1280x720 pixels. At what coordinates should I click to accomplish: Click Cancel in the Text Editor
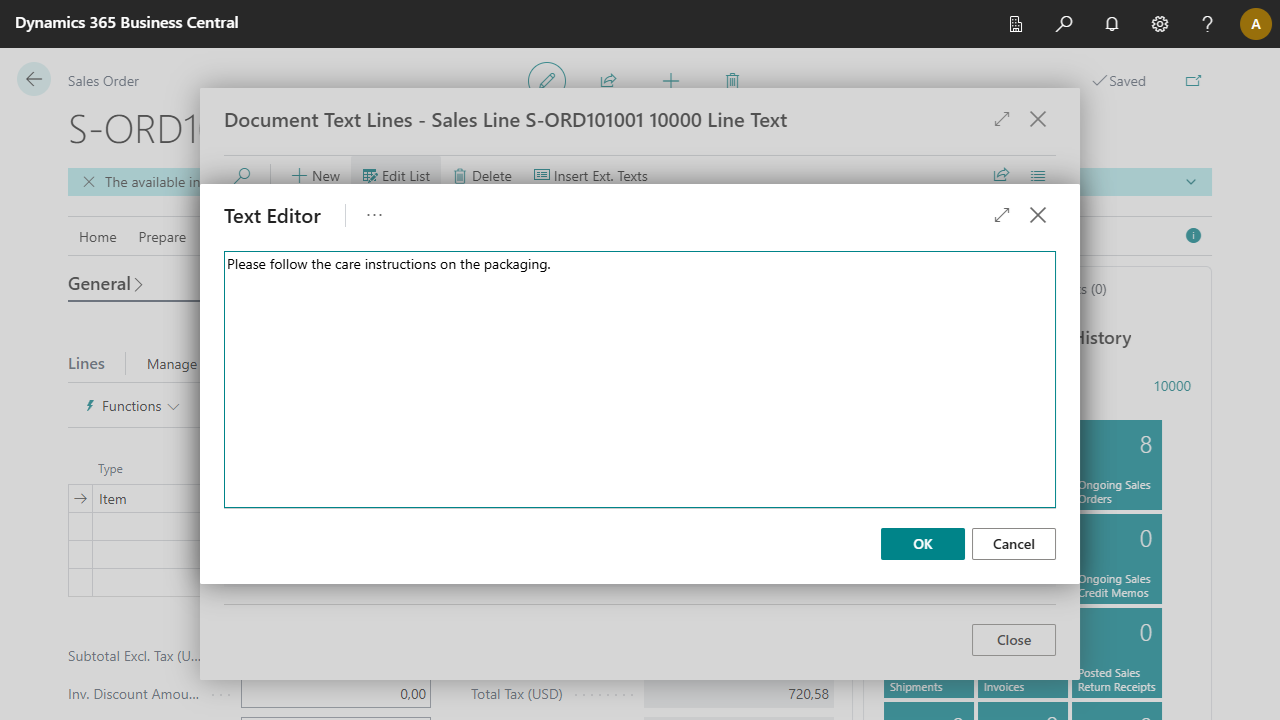1013,544
